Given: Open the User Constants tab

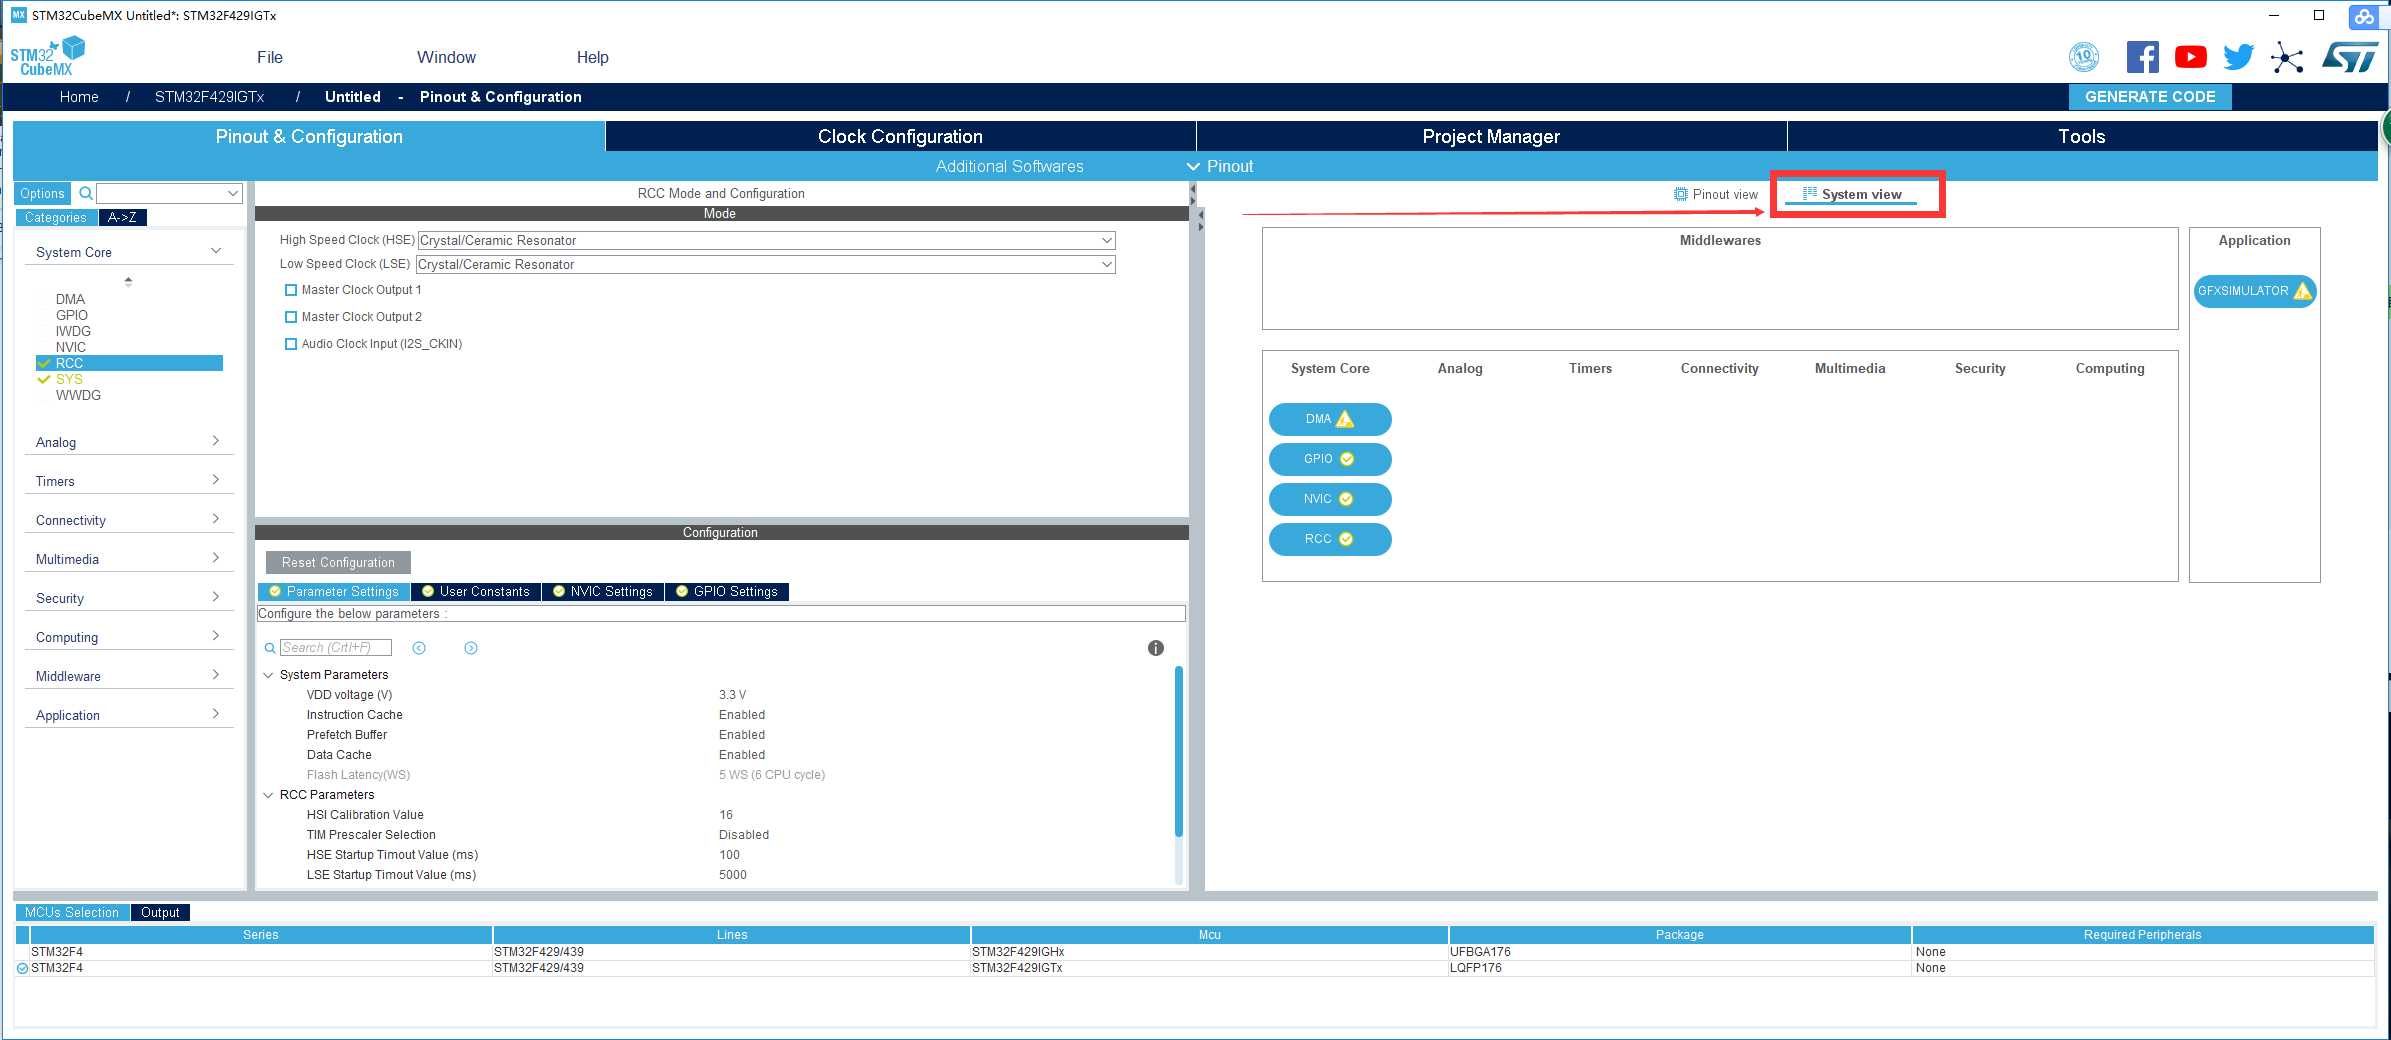Looking at the screenshot, I should pos(476,592).
